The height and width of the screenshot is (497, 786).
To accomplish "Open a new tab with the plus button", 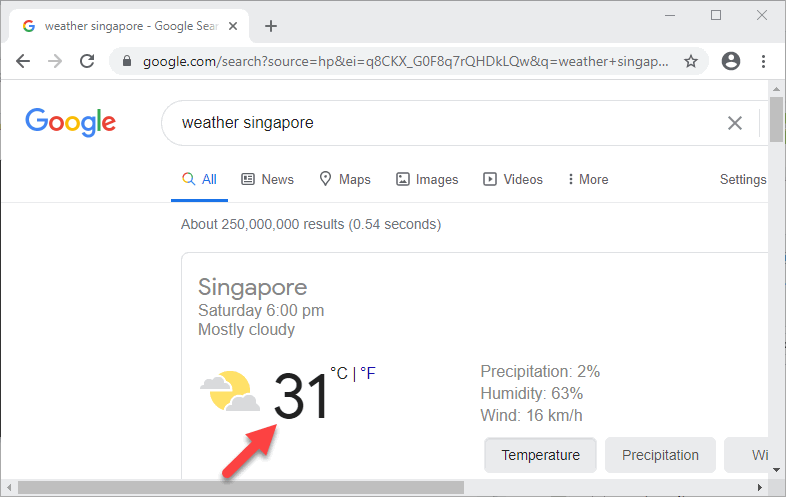I will [271, 26].
